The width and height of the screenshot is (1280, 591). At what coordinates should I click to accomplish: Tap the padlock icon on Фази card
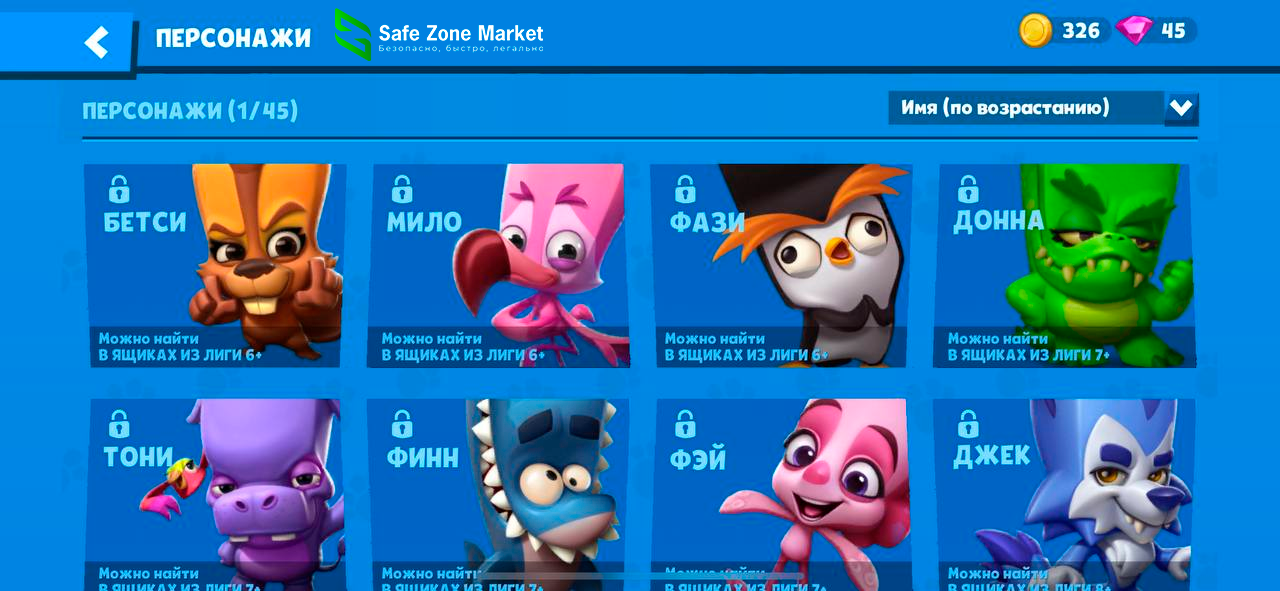coord(685,188)
